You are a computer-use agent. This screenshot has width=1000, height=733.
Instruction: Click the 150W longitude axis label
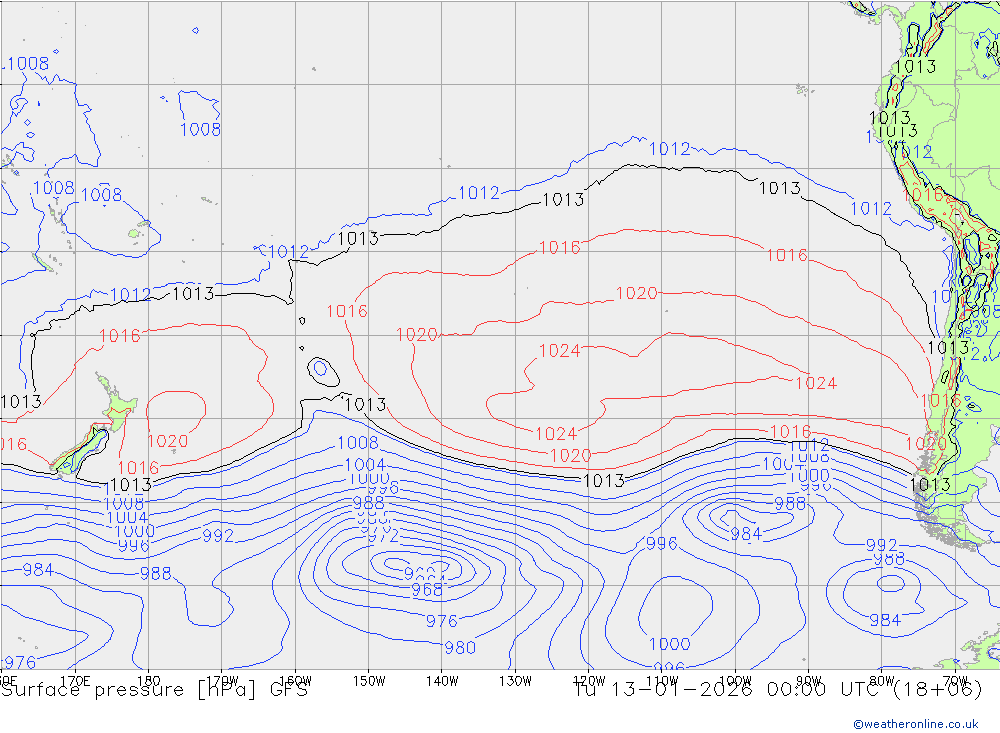pos(369,681)
